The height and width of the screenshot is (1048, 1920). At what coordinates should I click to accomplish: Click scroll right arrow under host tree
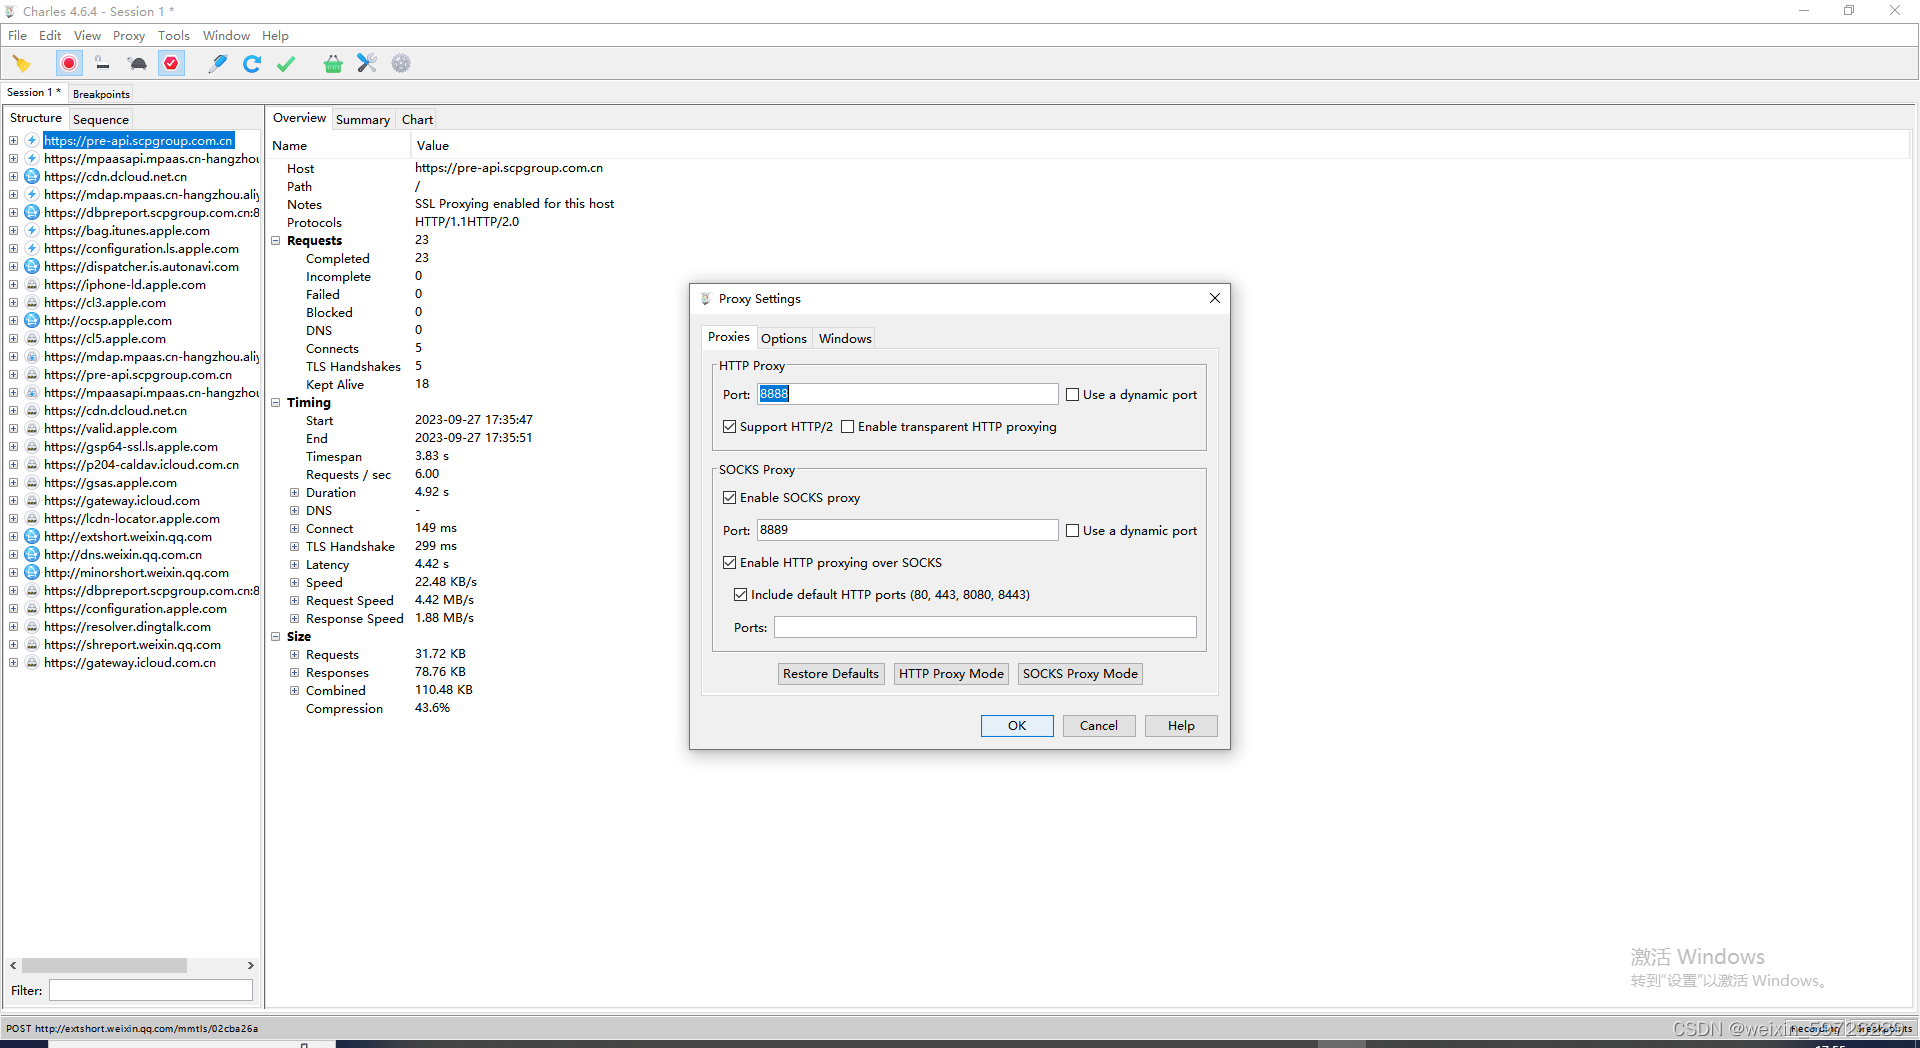click(250, 966)
